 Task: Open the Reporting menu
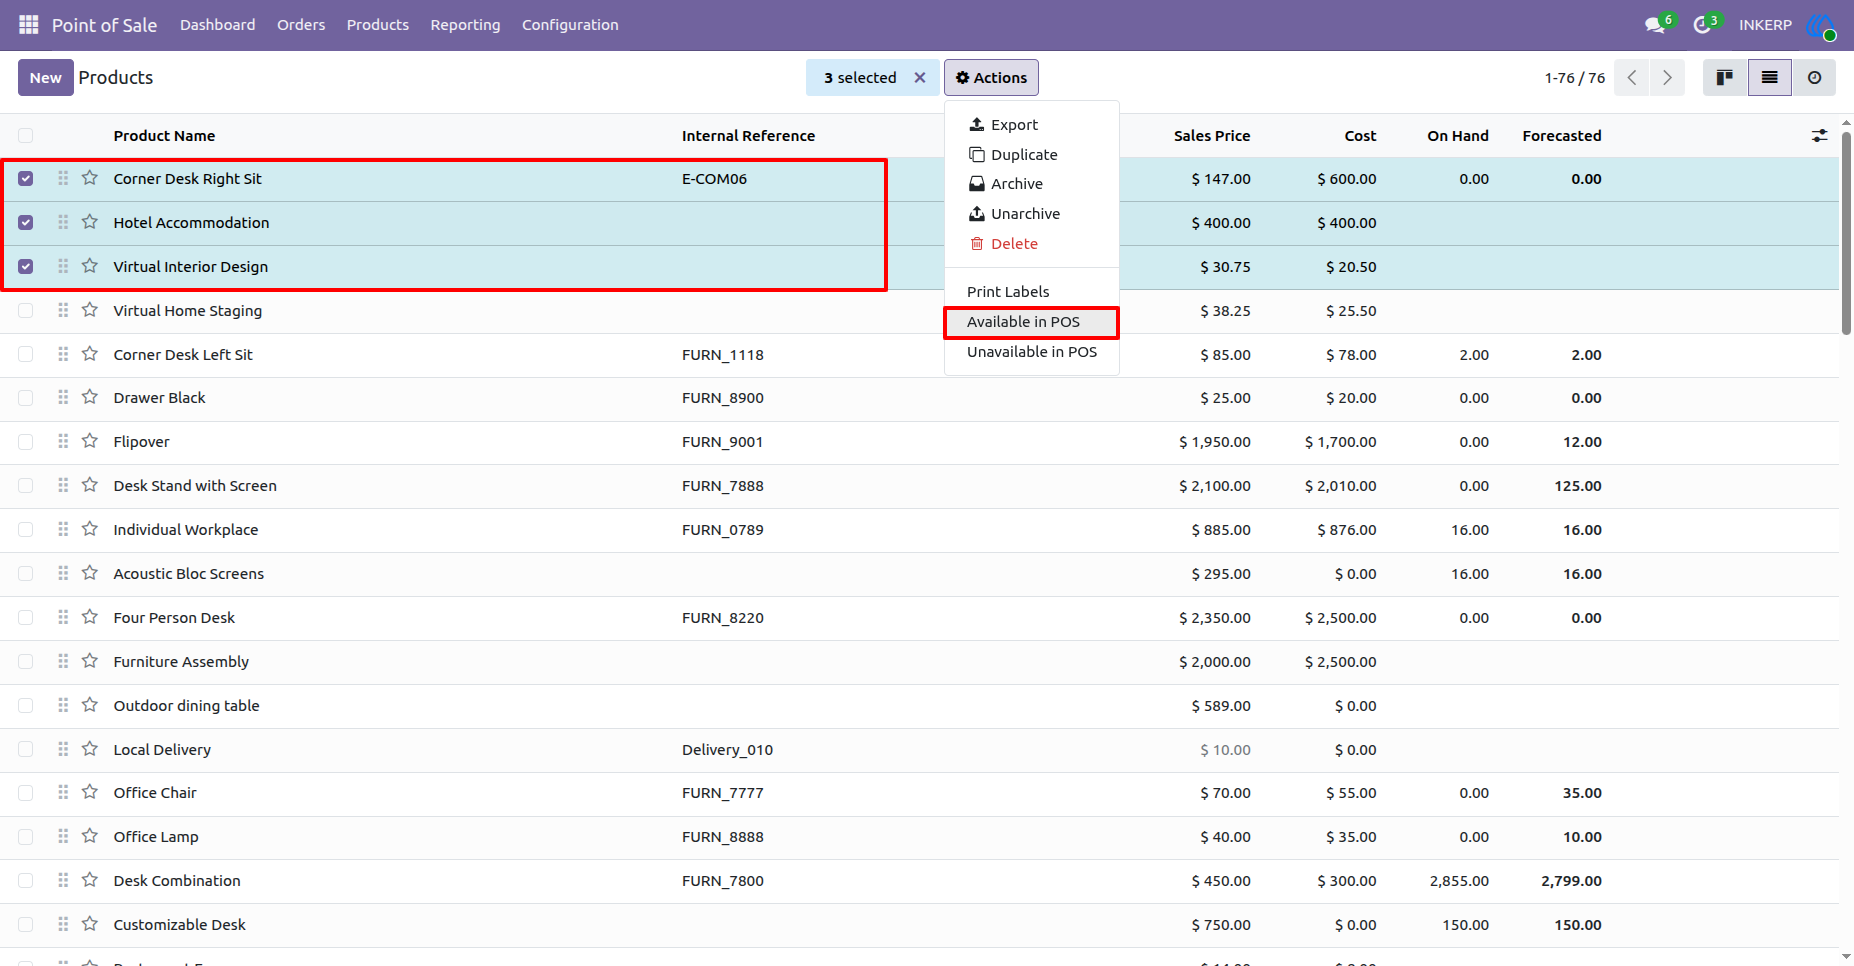pyautogui.click(x=465, y=25)
